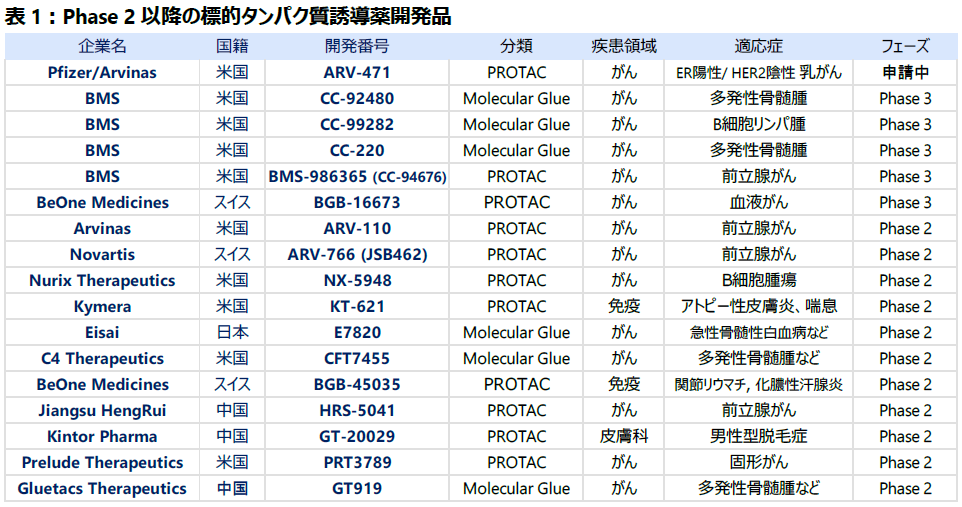962x507 pixels.
Task: Click the Kymera company cell
Action: point(102,307)
